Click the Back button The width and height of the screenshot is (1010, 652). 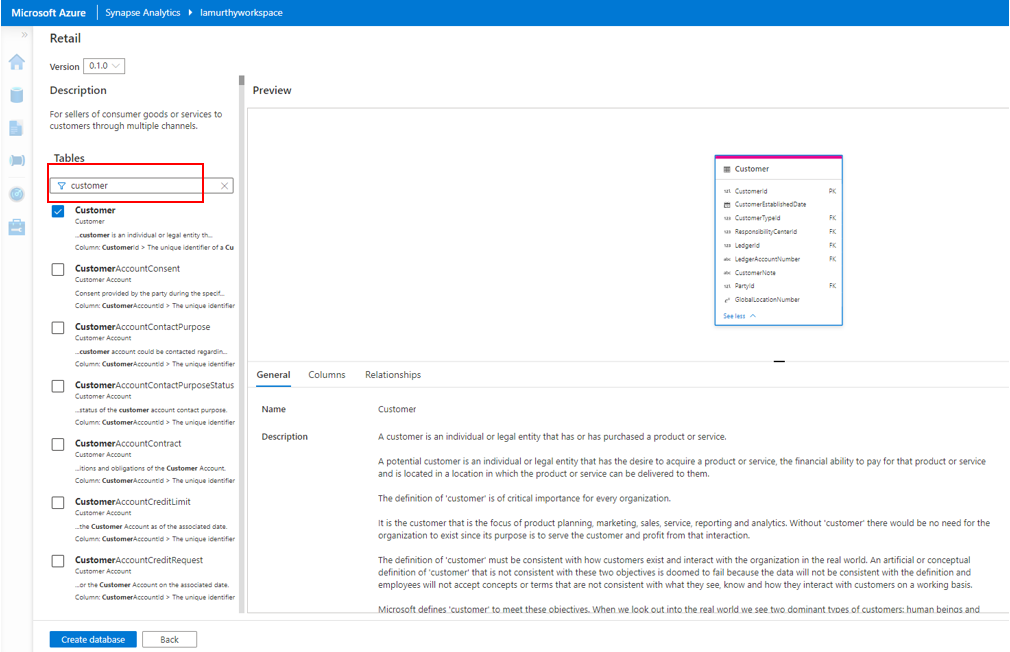169,640
